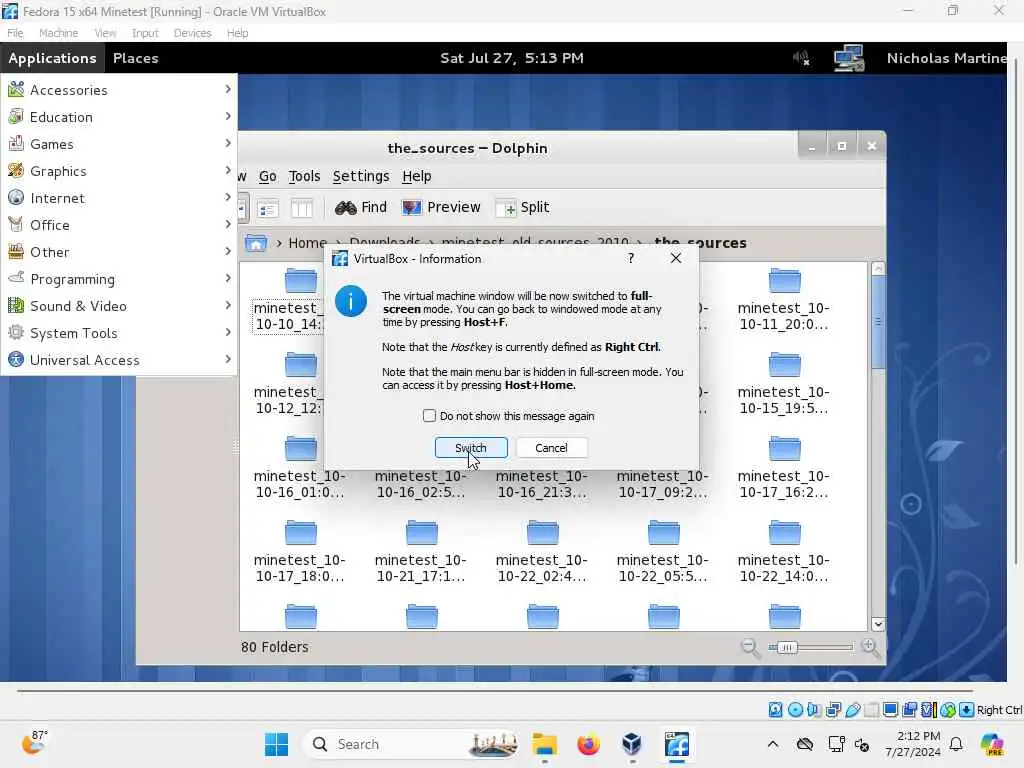Image resolution: width=1024 pixels, height=768 pixels.
Task: Click Home in the Dolphin breadcrumb
Action: (308, 243)
